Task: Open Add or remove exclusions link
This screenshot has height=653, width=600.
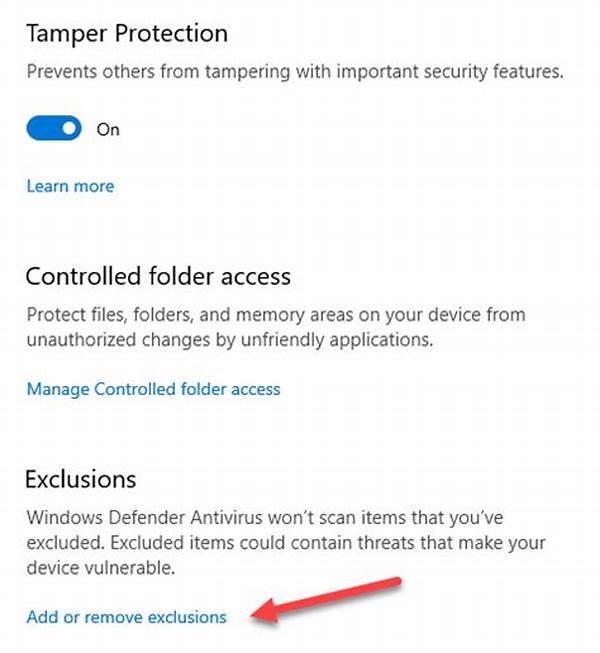Action: click(127, 617)
